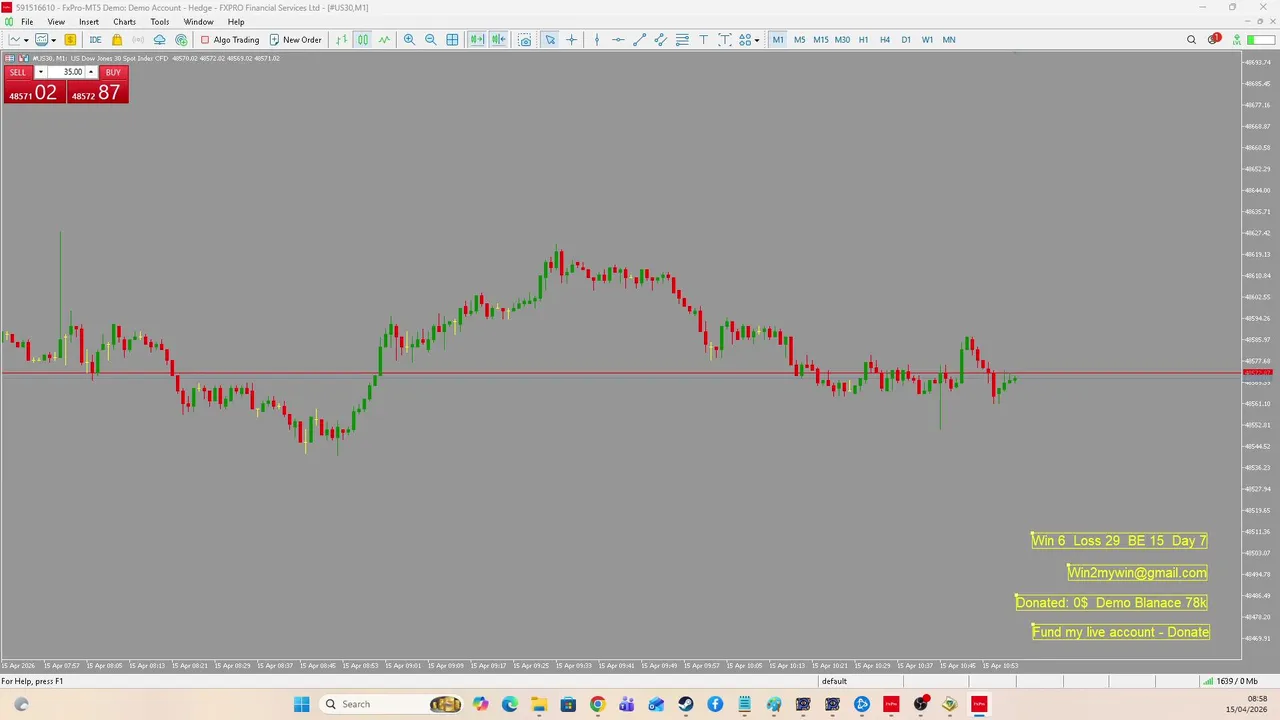
Task: Switch timeframe to M30
Action: pyautogui.click(x=842, y=40)
